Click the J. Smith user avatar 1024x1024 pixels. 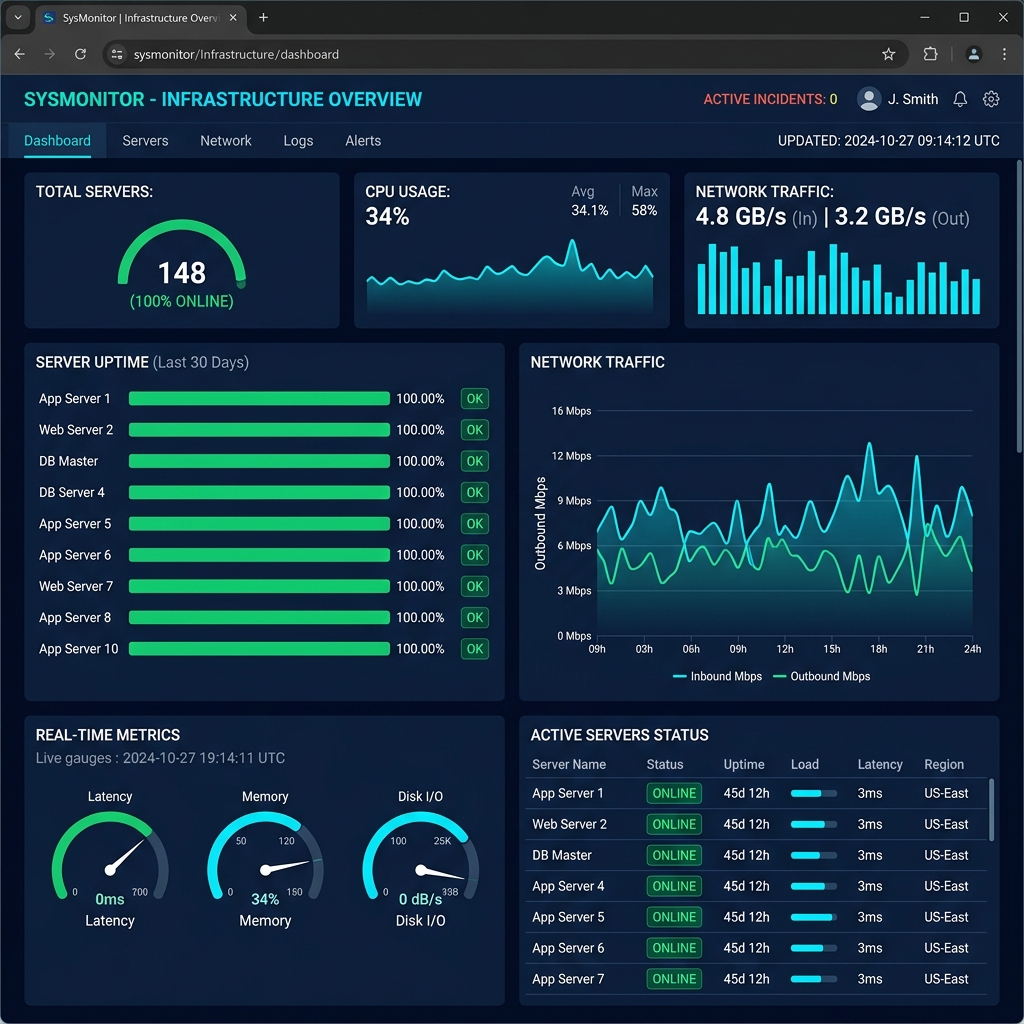tap(869, 99)
